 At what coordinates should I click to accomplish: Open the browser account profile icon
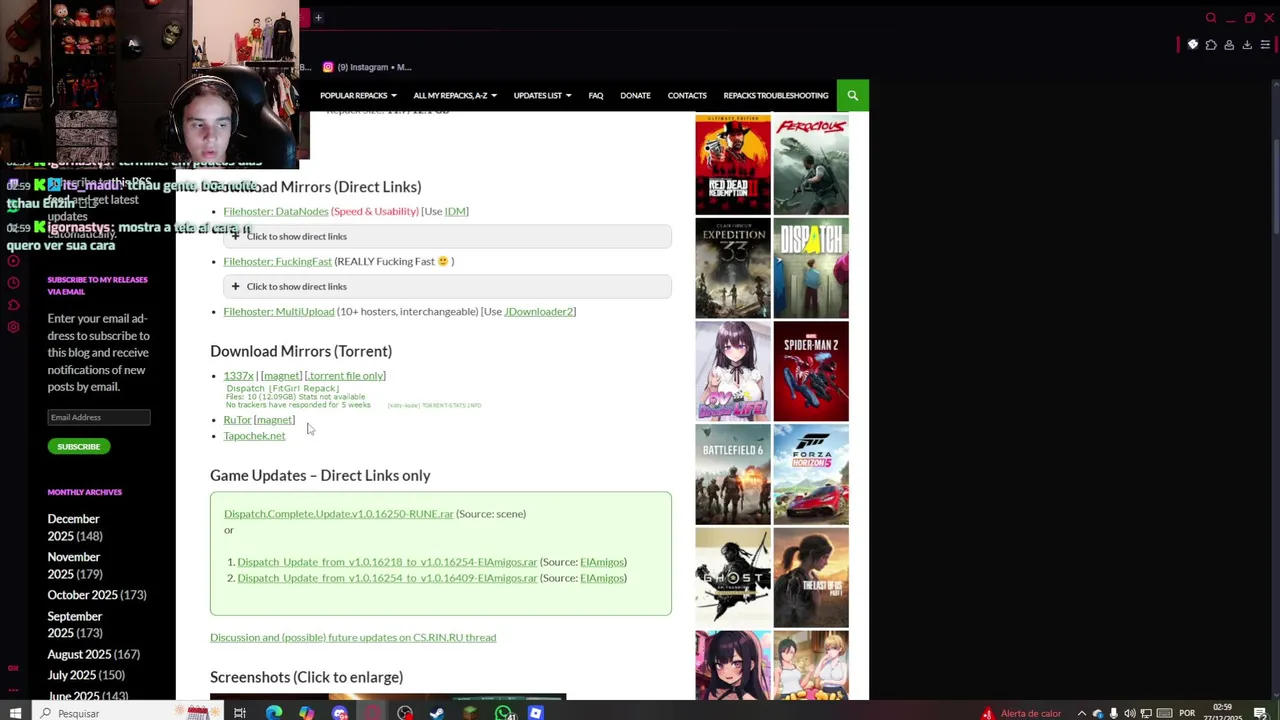(1229, 45)
